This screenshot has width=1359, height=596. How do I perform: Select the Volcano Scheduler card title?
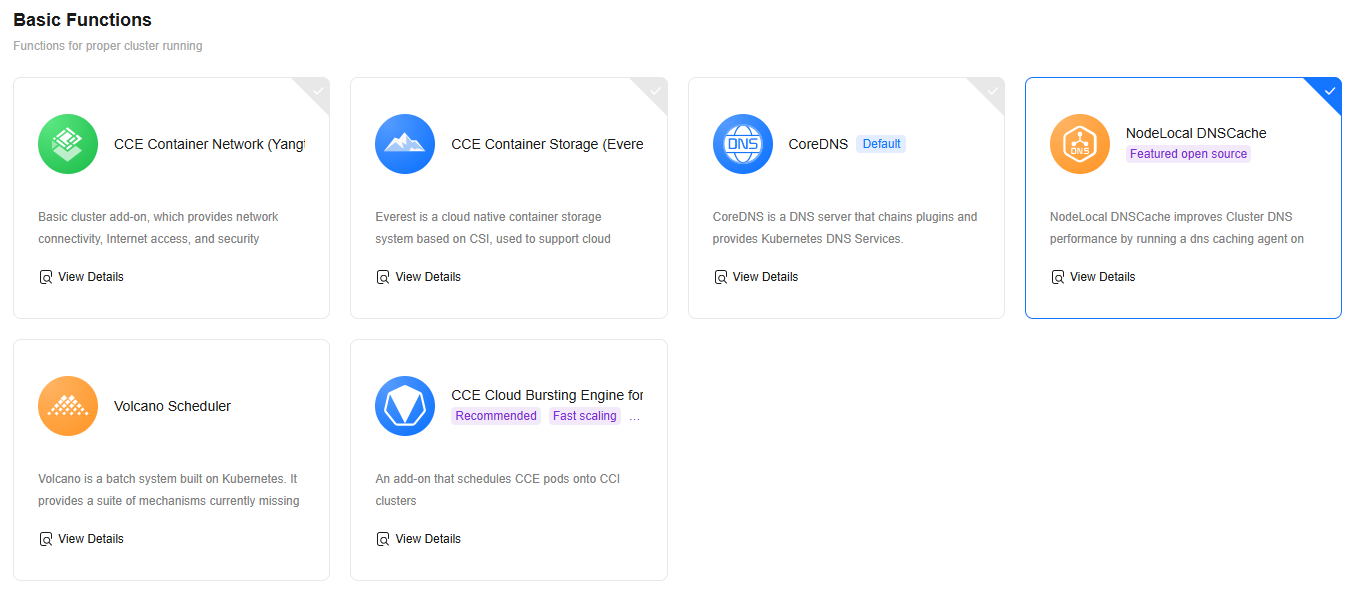click(x=172, y=406)
